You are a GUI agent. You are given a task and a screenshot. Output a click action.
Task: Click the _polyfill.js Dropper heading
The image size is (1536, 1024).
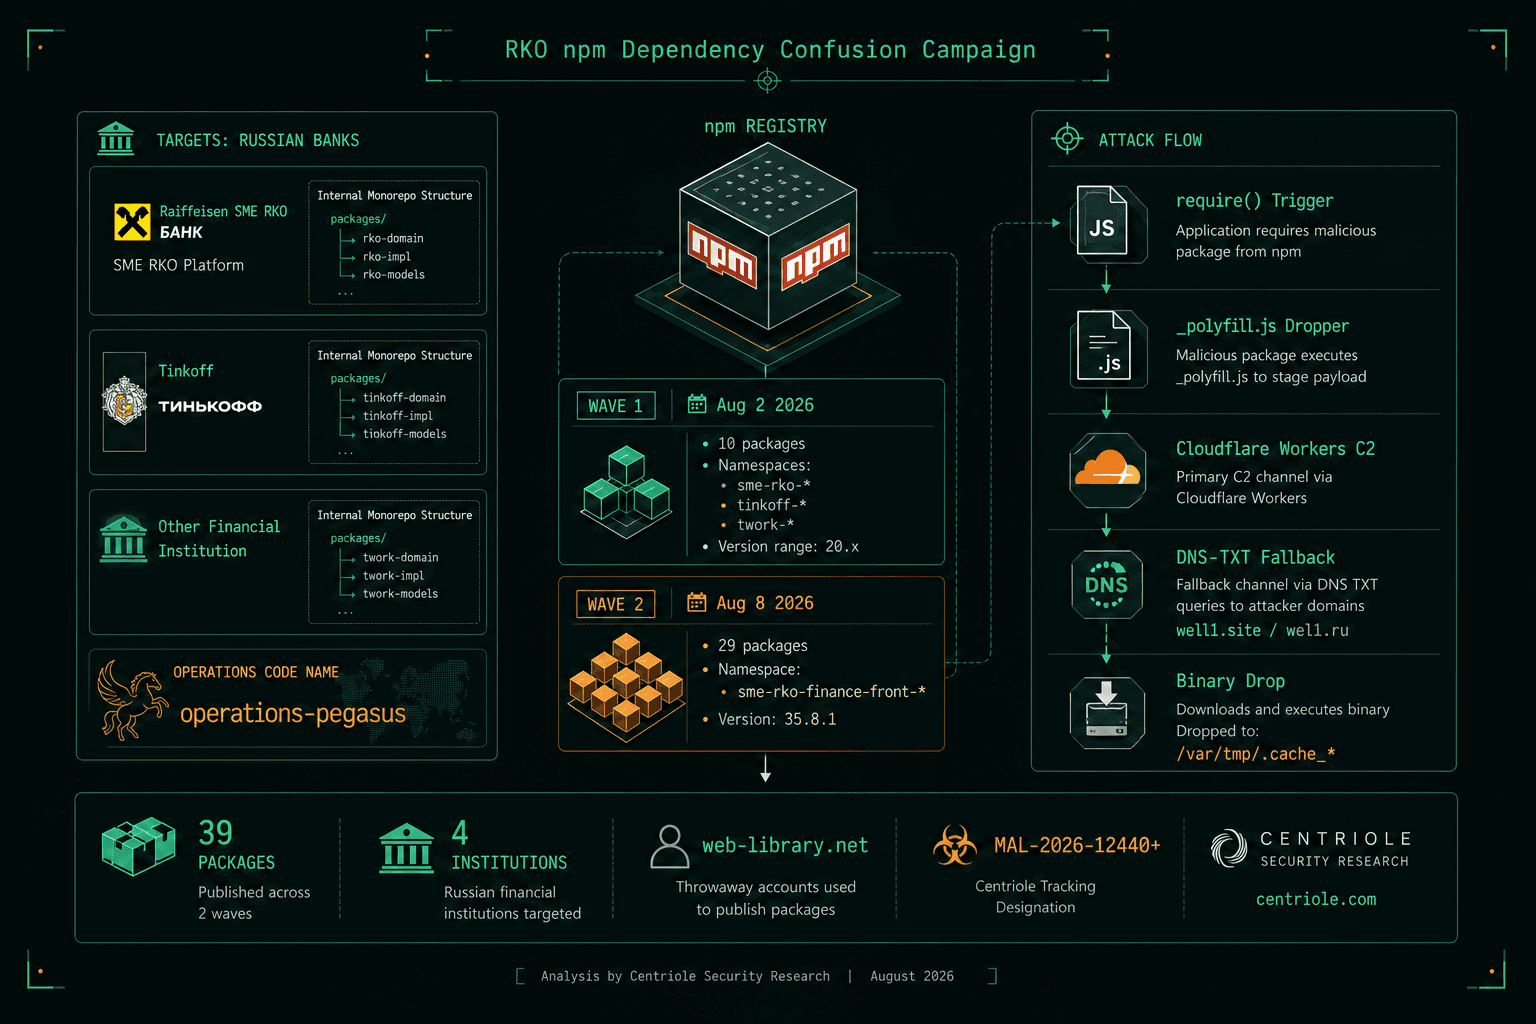click(1262, 326)
